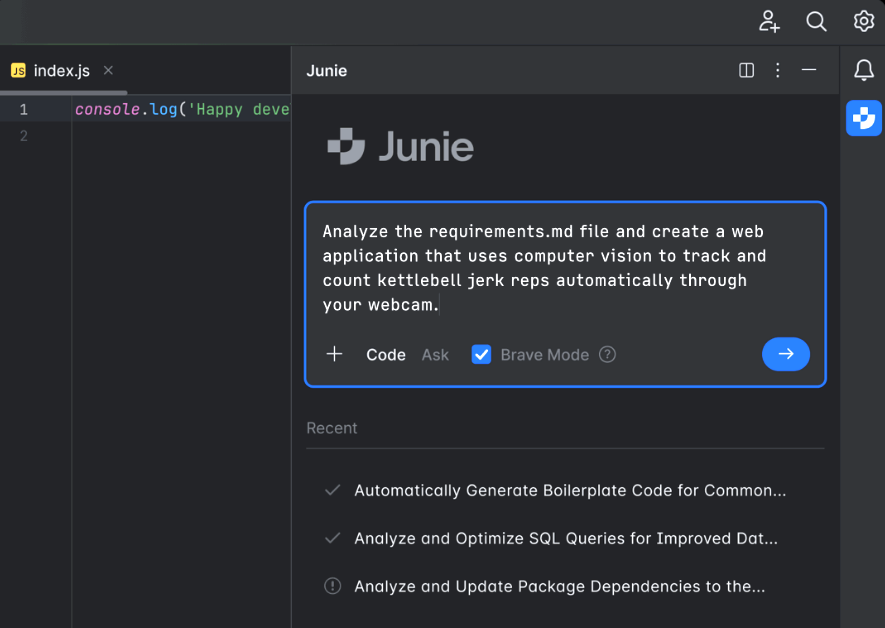Select the index.js editor tab

[62, 71]
